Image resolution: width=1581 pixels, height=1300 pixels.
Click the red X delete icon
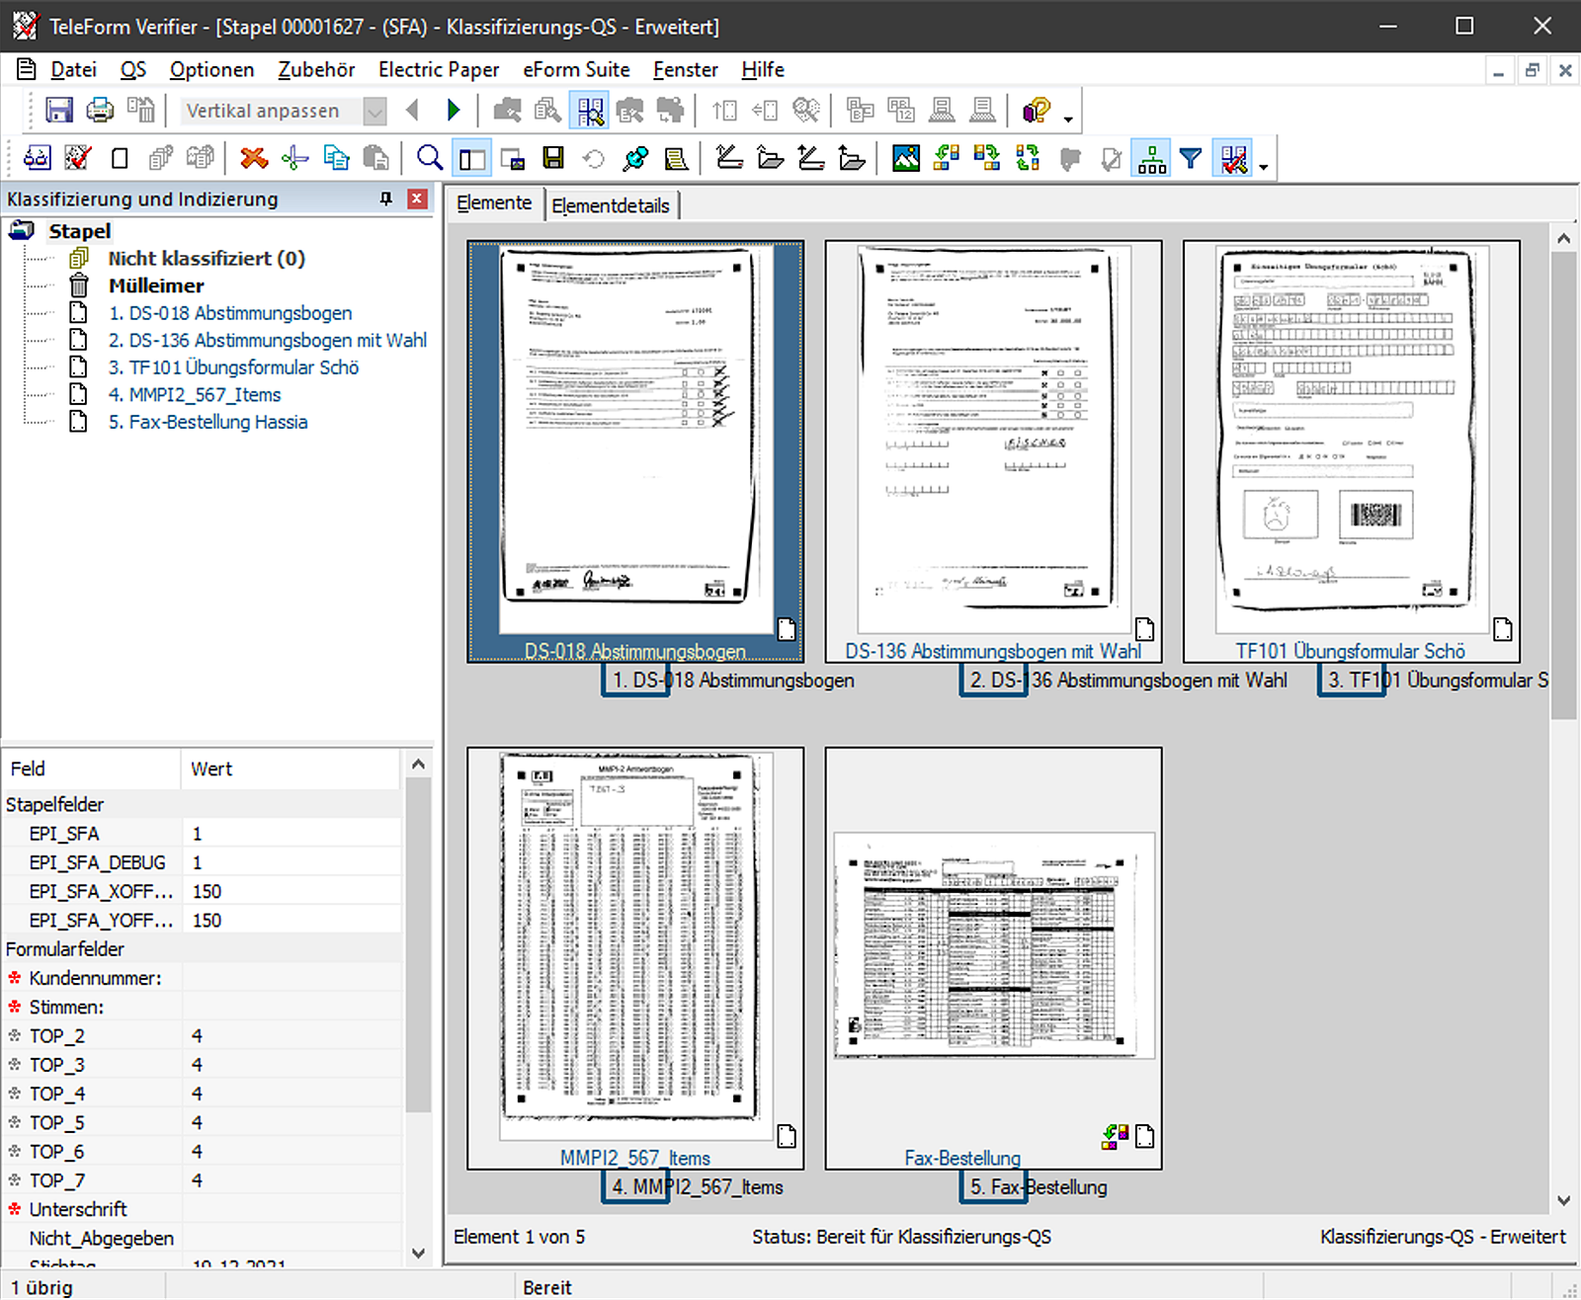(x=254, y=158)
